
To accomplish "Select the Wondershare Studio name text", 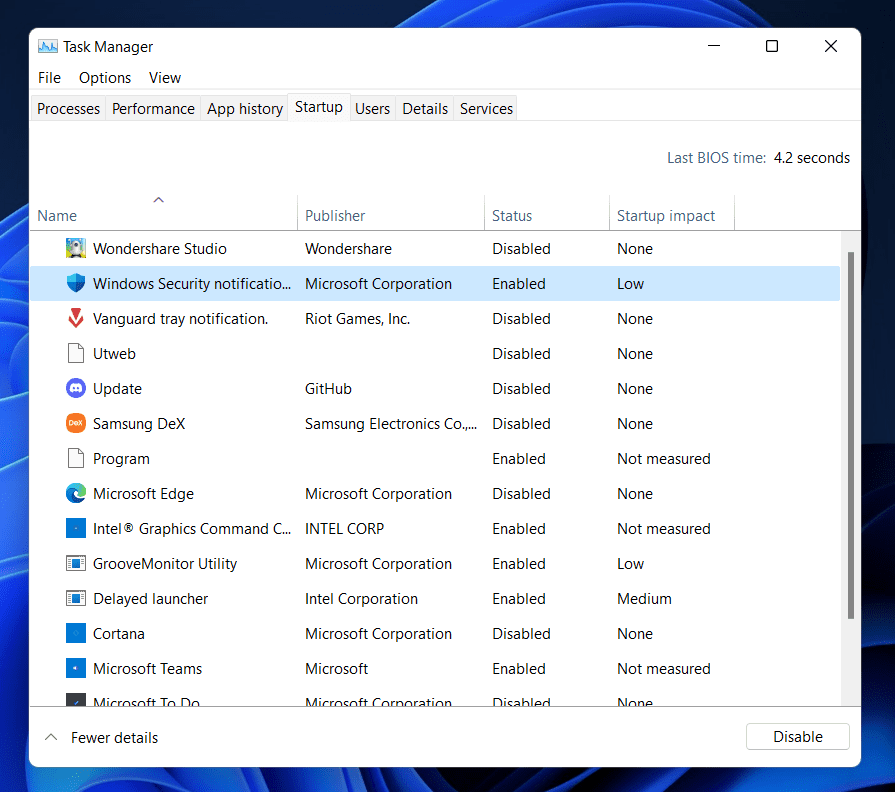I will click(160, 248).
